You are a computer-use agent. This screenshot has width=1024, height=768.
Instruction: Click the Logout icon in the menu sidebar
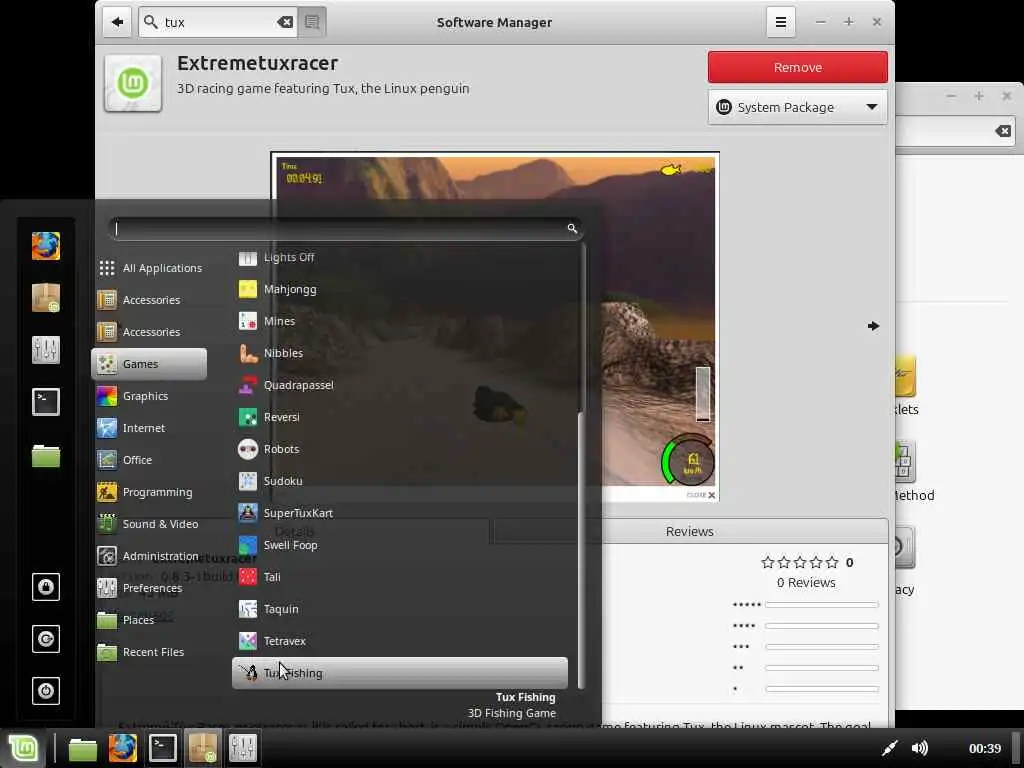click(x=46, y=639)
